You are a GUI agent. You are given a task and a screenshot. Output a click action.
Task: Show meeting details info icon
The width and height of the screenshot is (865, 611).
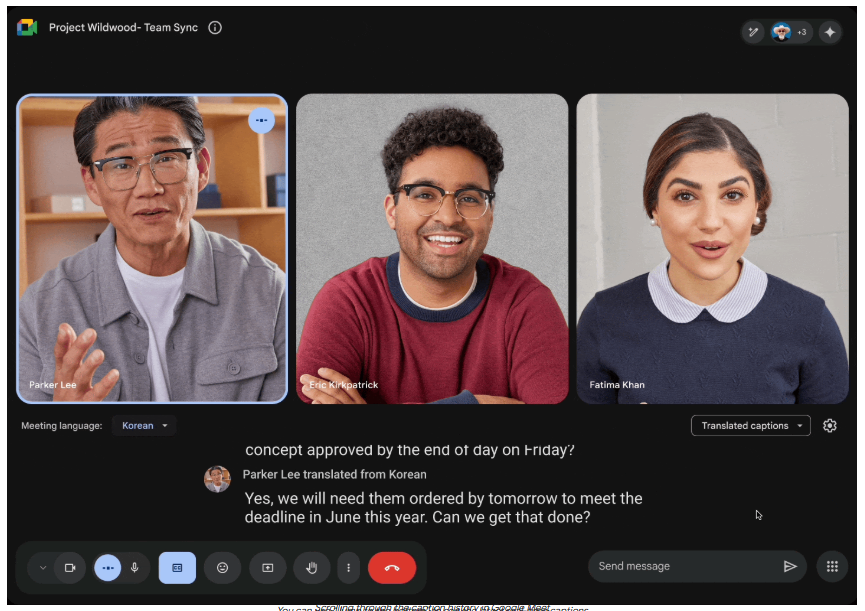215,28
